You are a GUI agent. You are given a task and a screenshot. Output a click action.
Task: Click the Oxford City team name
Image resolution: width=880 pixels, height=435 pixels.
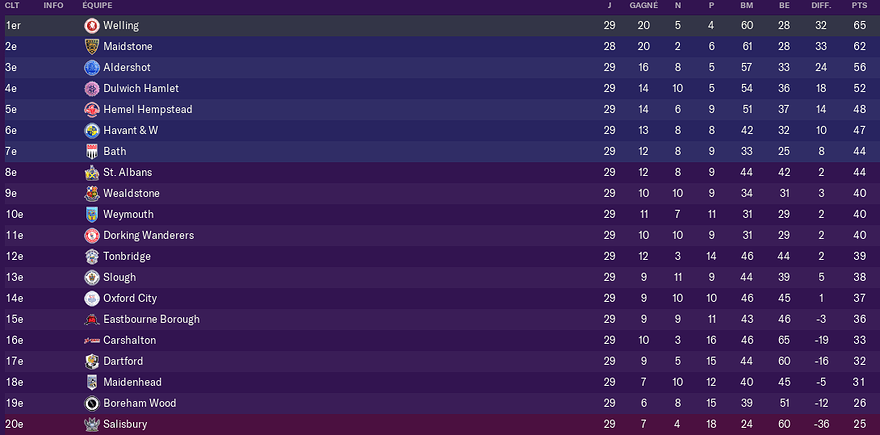pyautogui.click(x=130, y=298)
